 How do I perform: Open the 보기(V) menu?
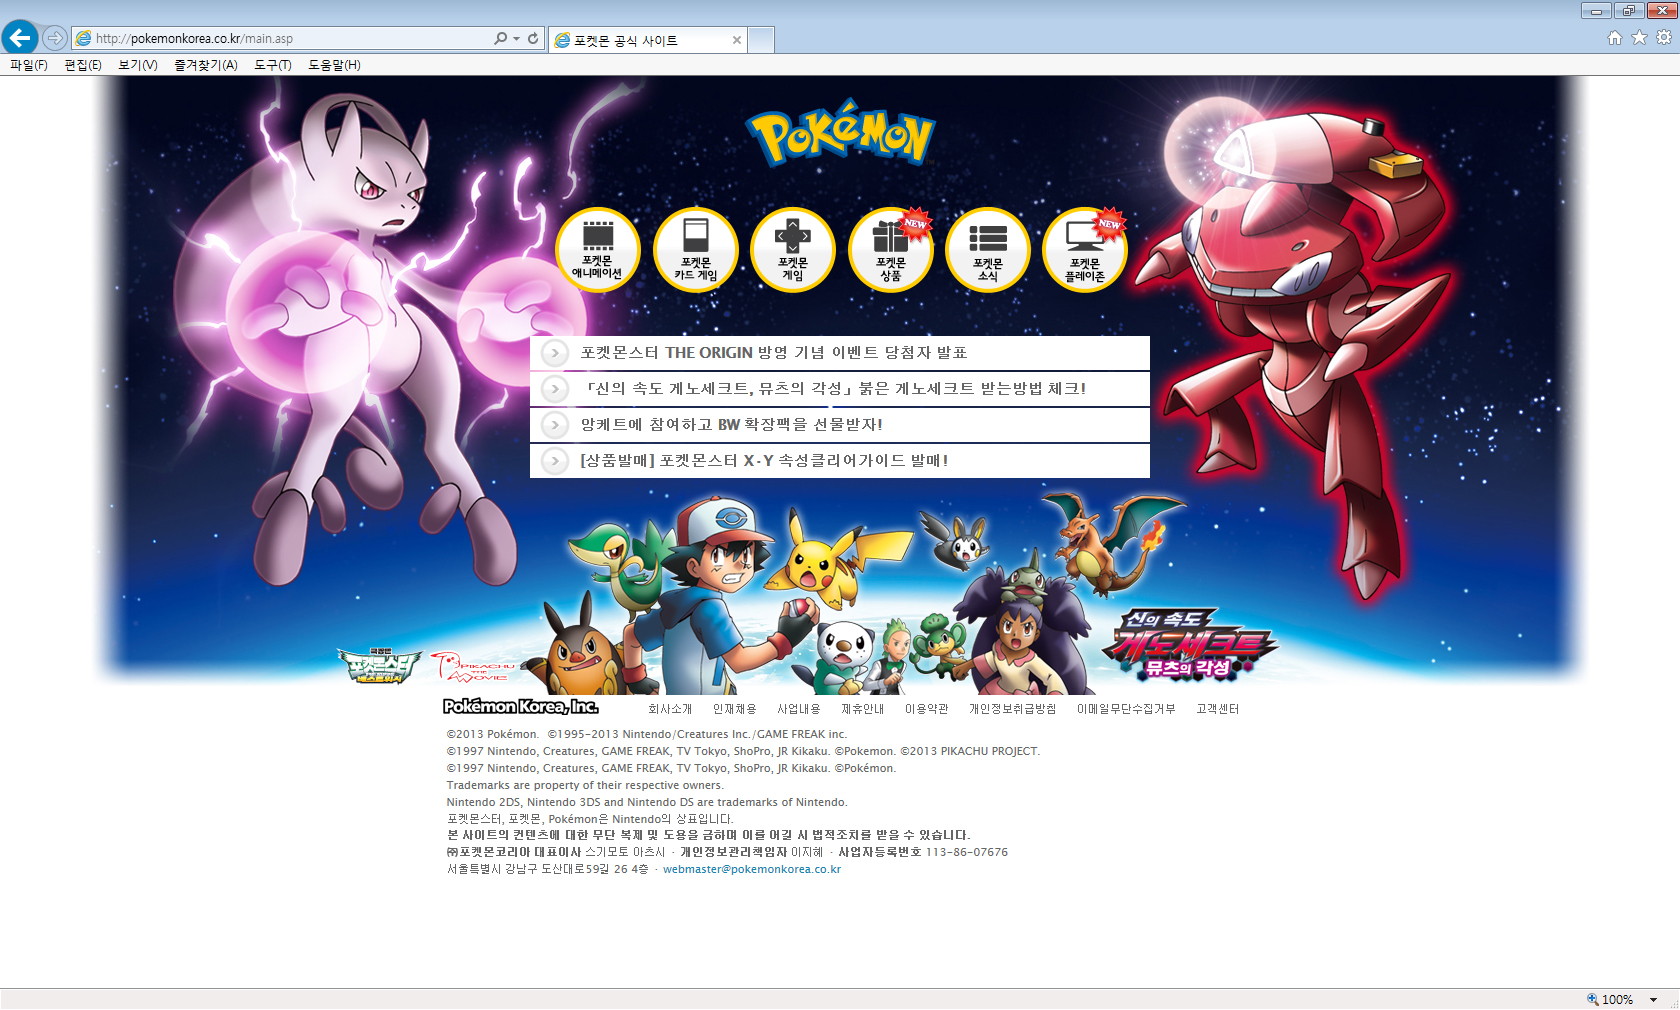pyautogui.click(x=138, y=65)
